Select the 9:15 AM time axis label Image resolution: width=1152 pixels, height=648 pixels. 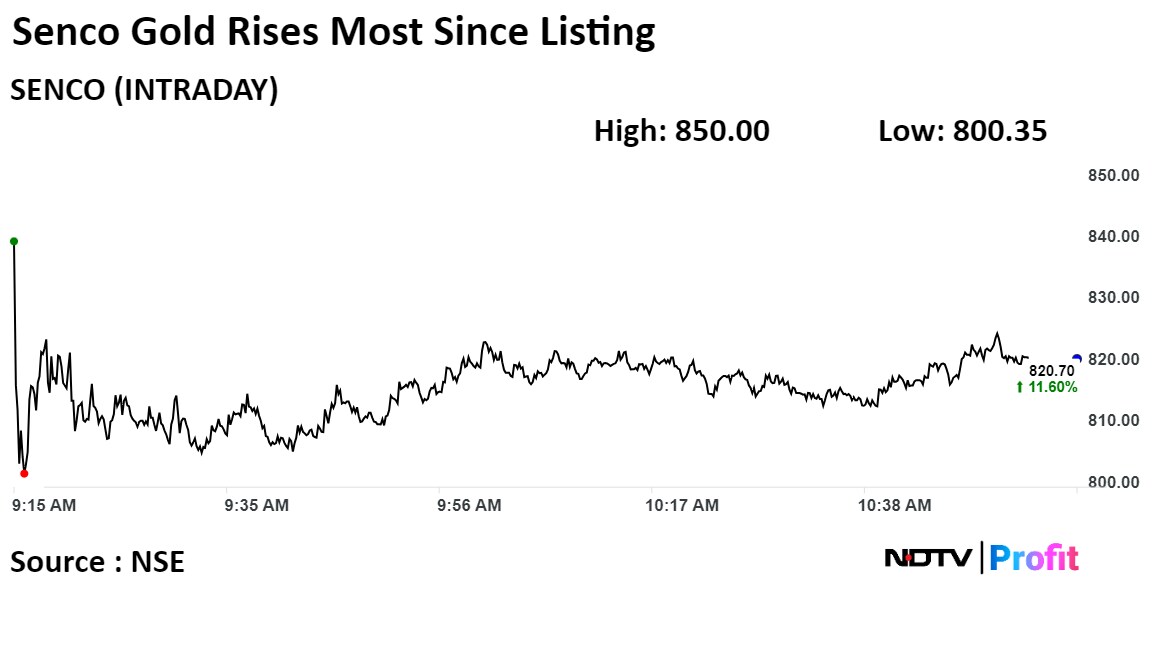[44, 506]
